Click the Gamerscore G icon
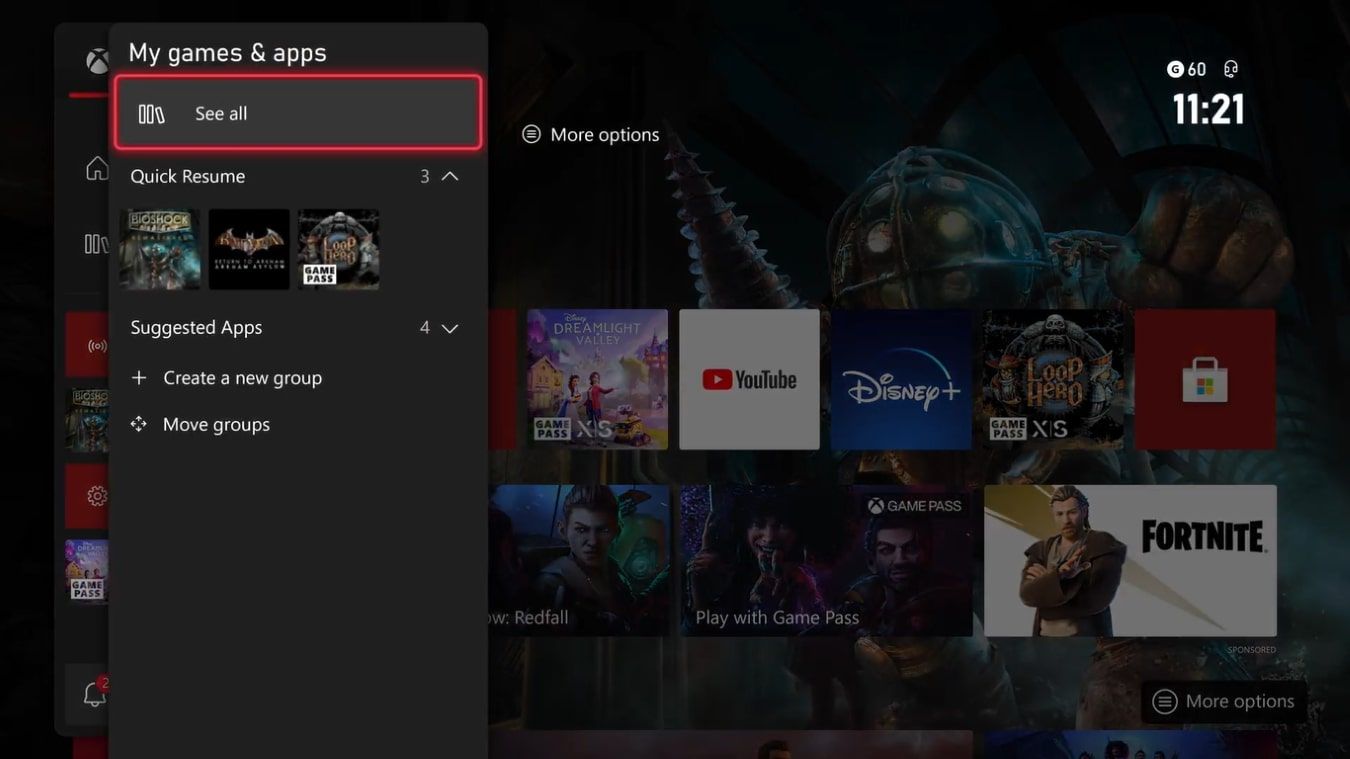Screen dimensions: 1350x759 (1175, 69)
